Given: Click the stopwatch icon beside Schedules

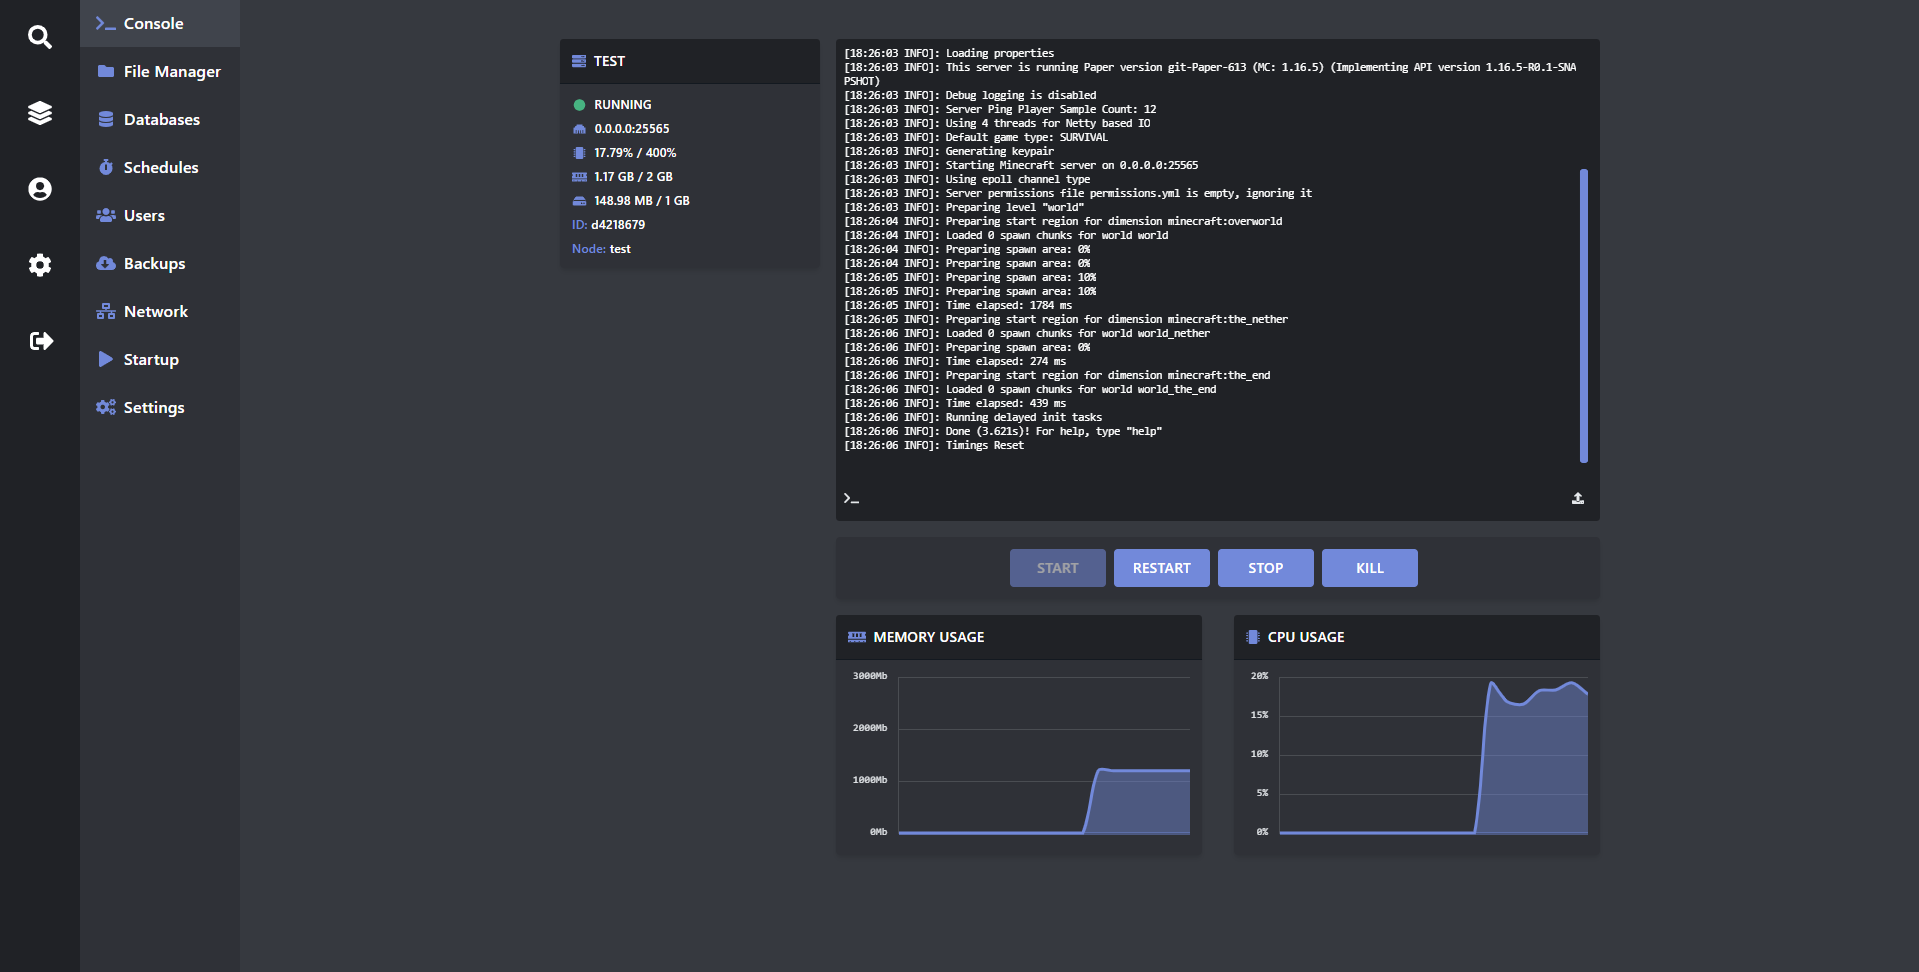Looking at the screenshot, I should 106,167.
